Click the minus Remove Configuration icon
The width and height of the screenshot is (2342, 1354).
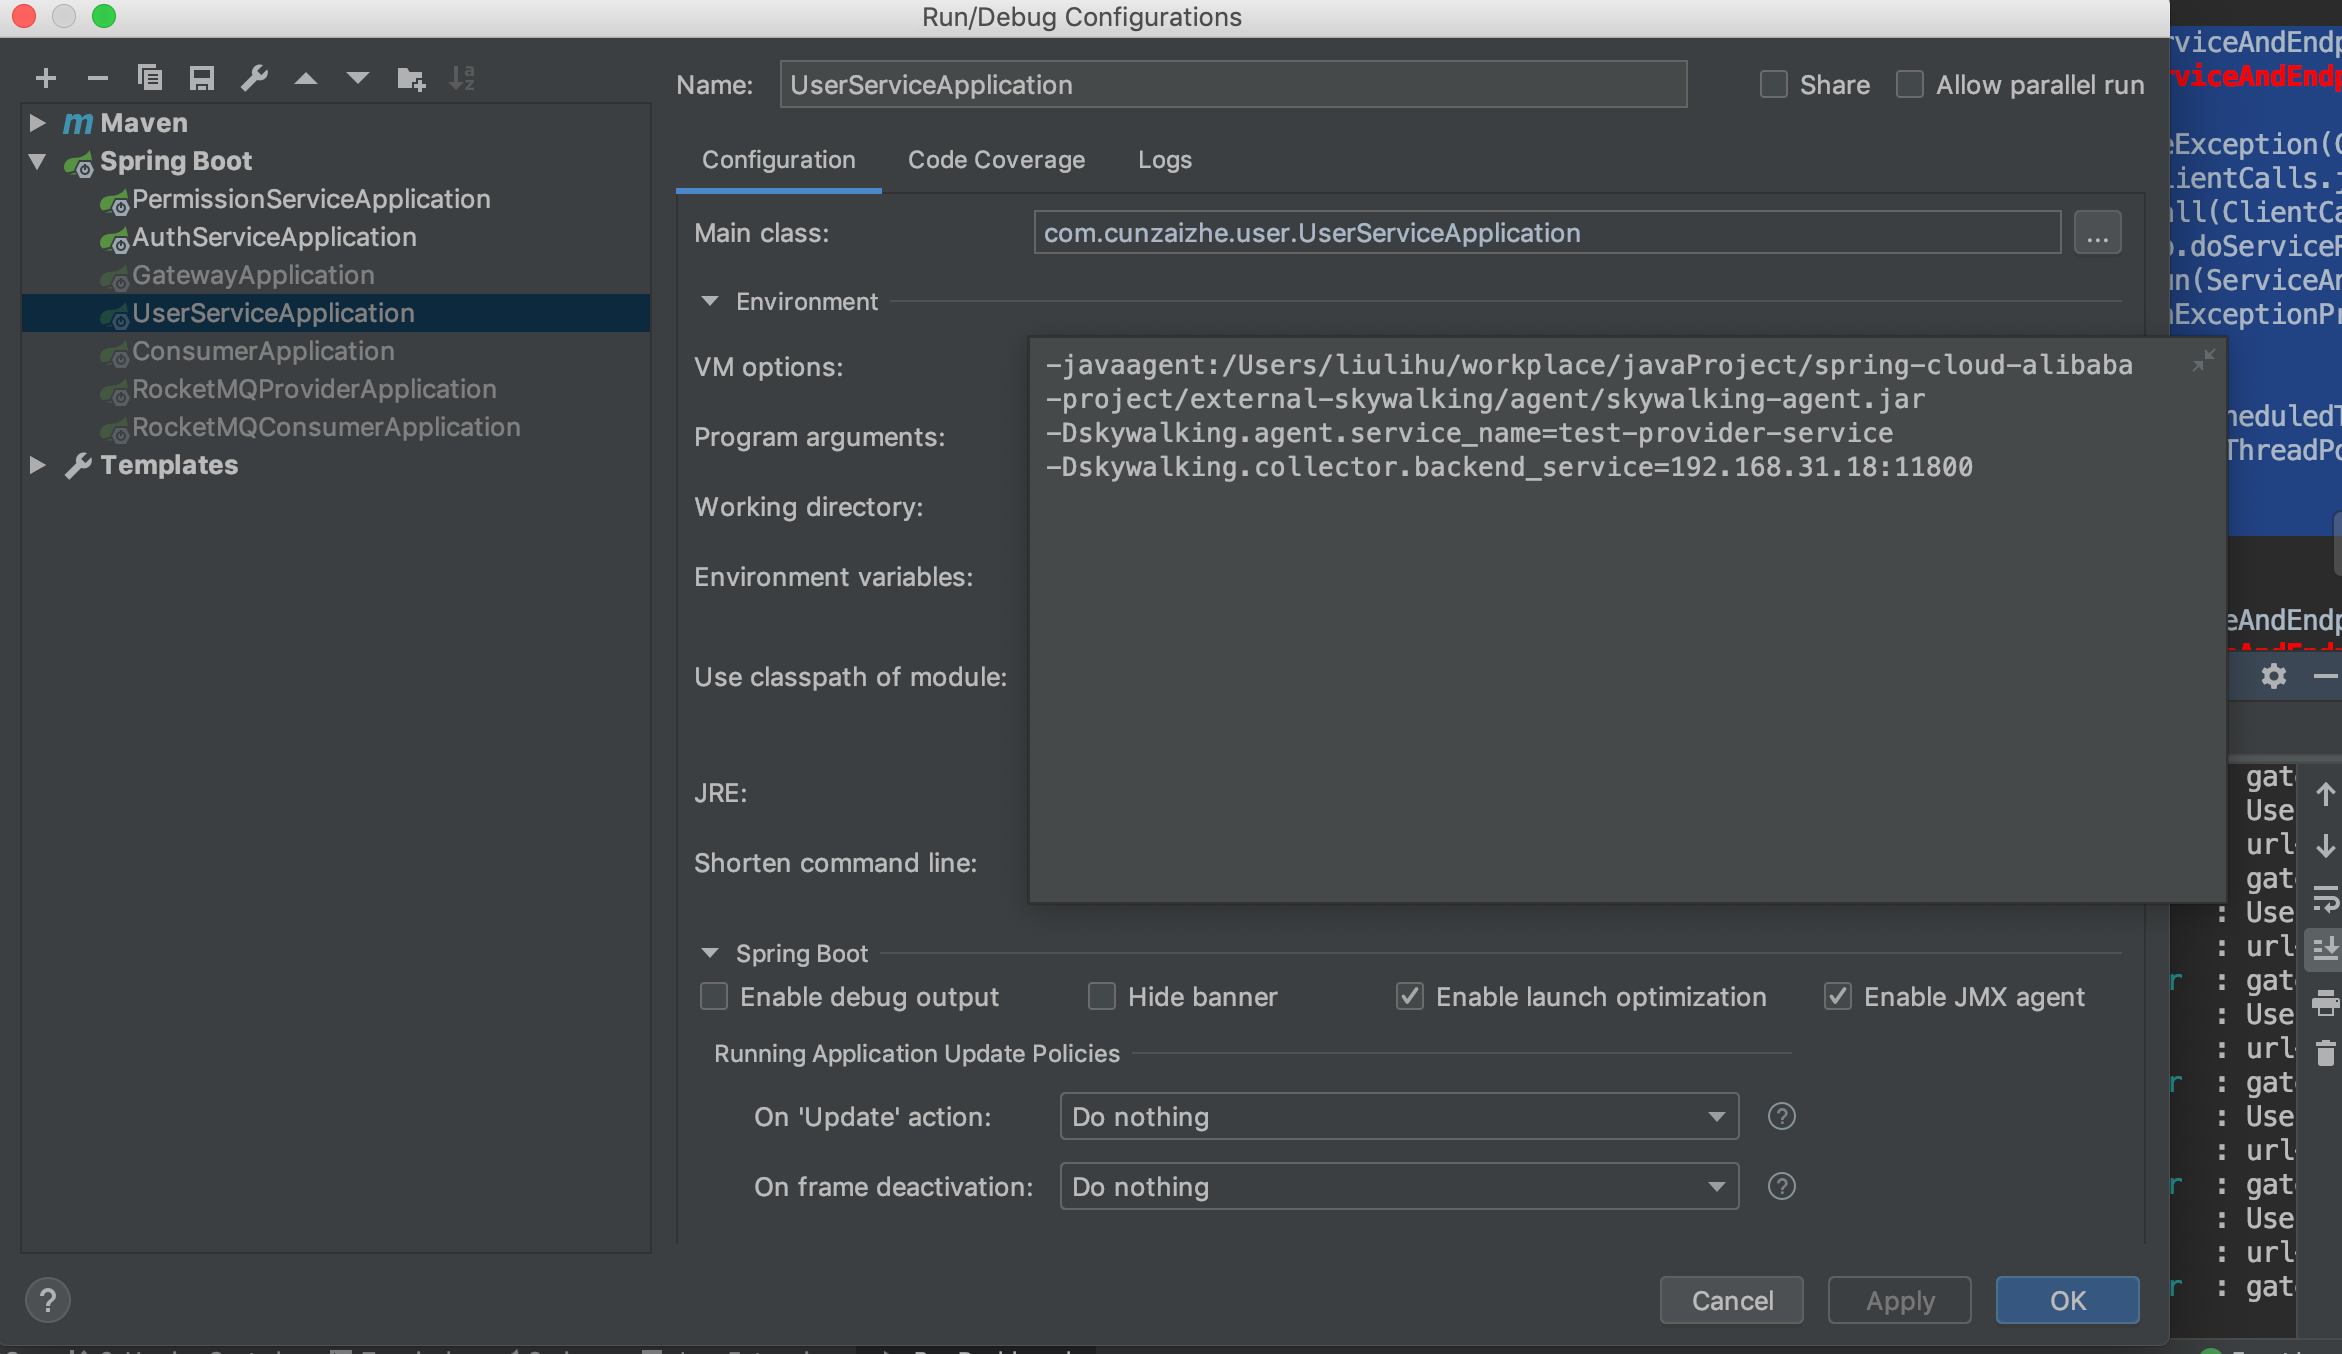(x=97, y=78)
